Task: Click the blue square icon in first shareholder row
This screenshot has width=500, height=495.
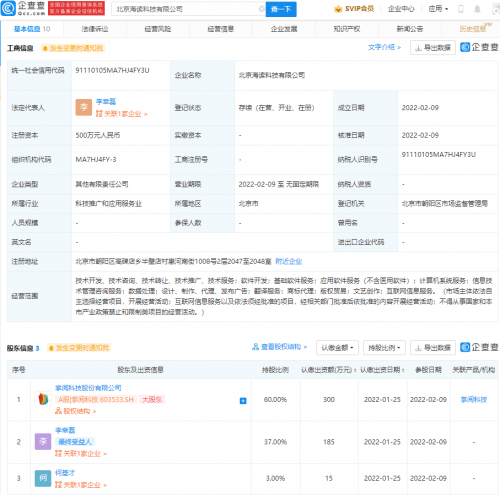Action: (243, 401)
